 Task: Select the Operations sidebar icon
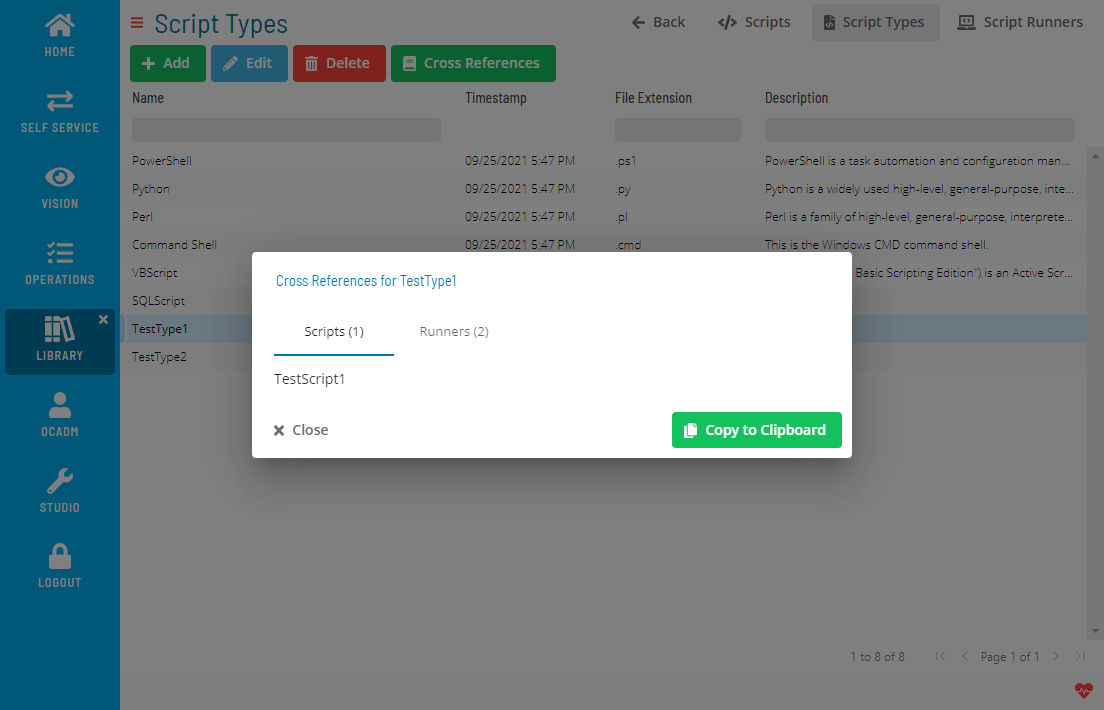click(x=59, y=262)
